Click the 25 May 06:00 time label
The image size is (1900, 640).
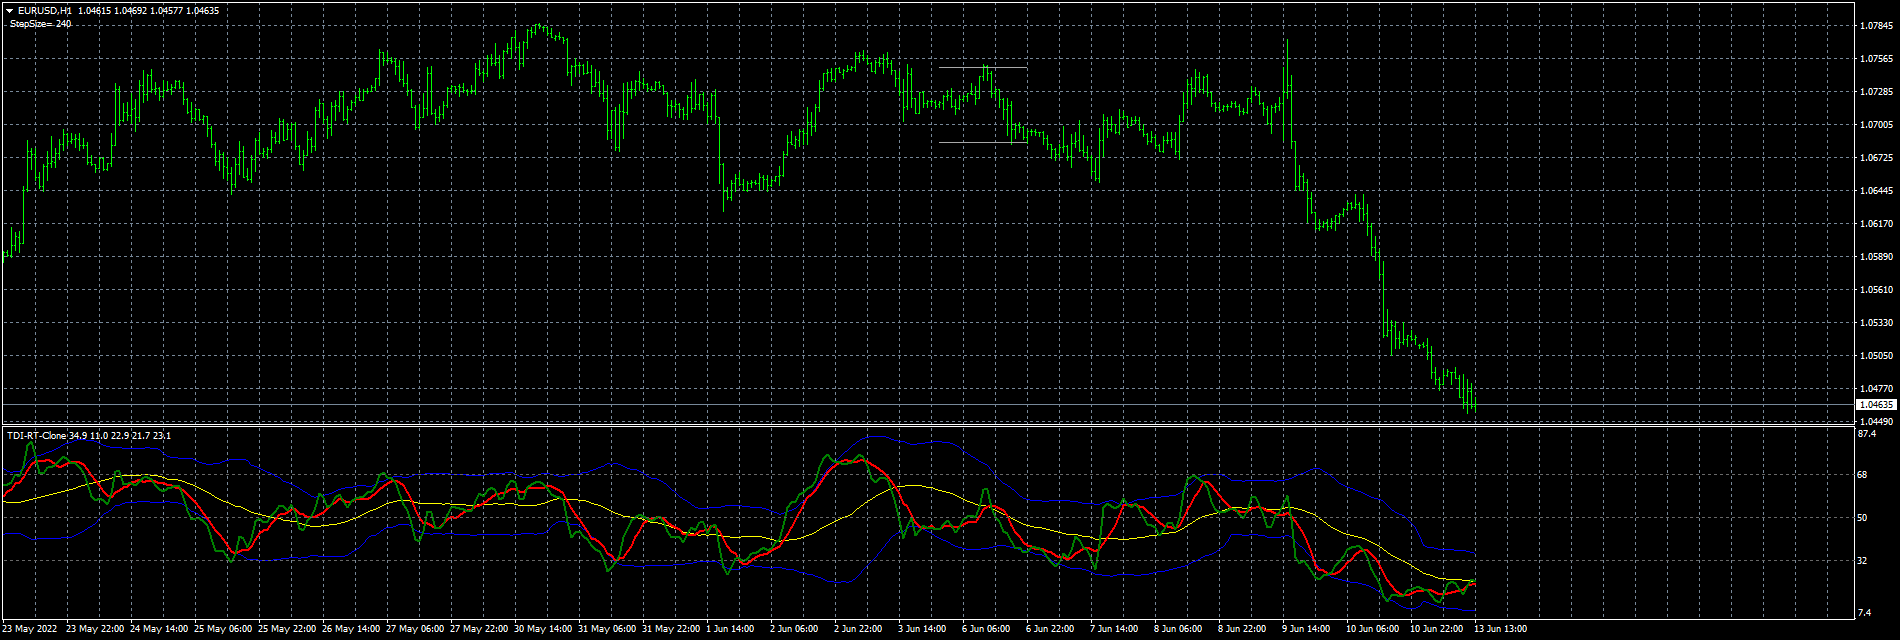(x=223, y=629)
